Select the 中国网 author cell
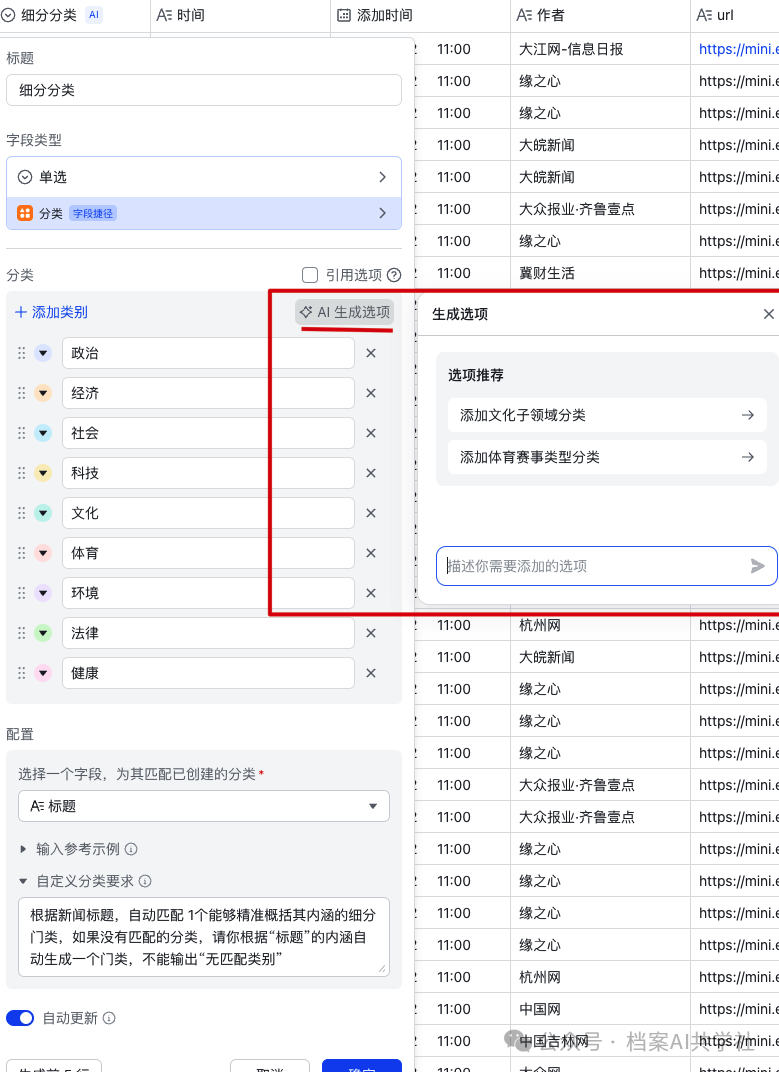This screenshot has width=779, height=1072. tap(600, 1009)
